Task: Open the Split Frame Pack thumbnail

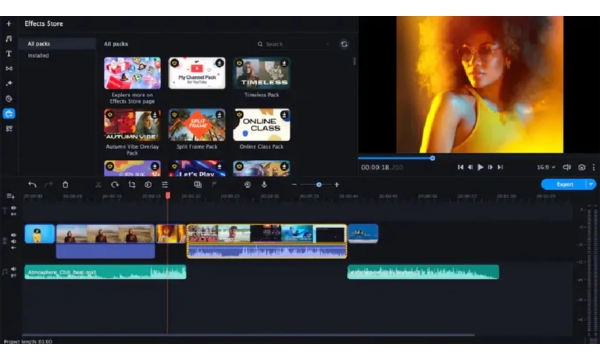Action: click(x=197, y=125)
